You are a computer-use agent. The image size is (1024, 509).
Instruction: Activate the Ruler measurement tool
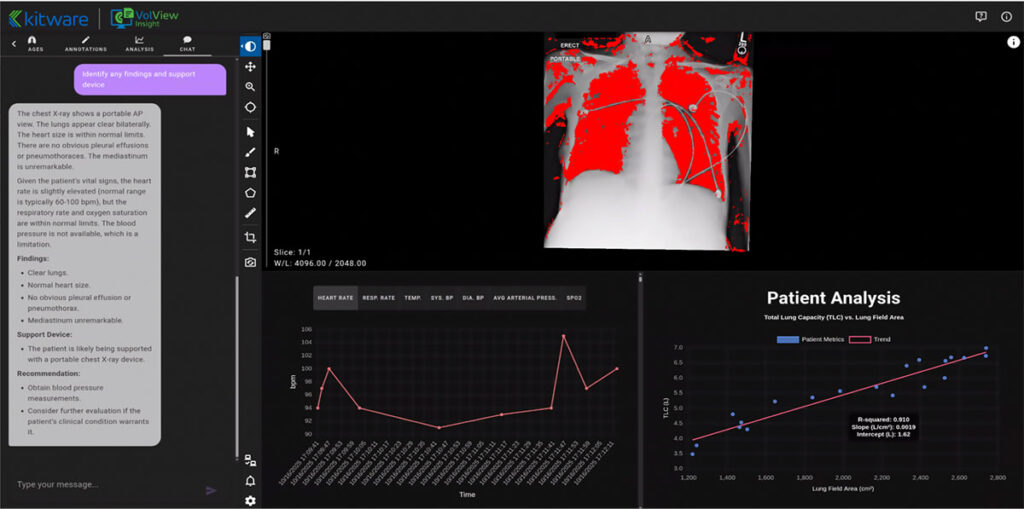click(x=250, y=213)
